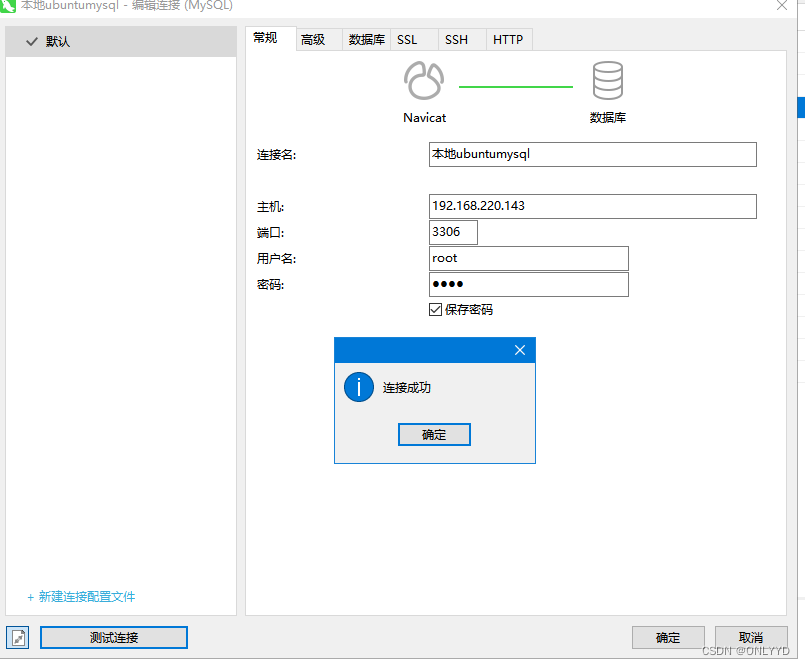Toggle the 保存密码 checkbox
Screen dimensions: 805x665
tap(435, 310)
